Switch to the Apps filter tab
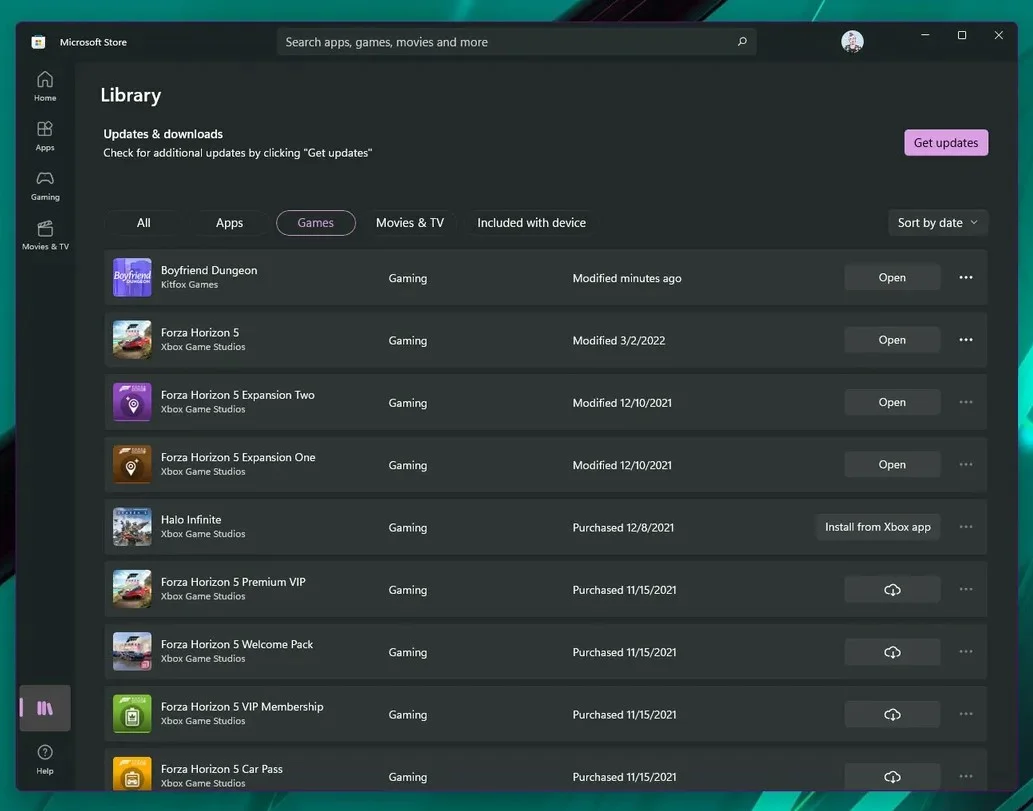 pos(229,223)
